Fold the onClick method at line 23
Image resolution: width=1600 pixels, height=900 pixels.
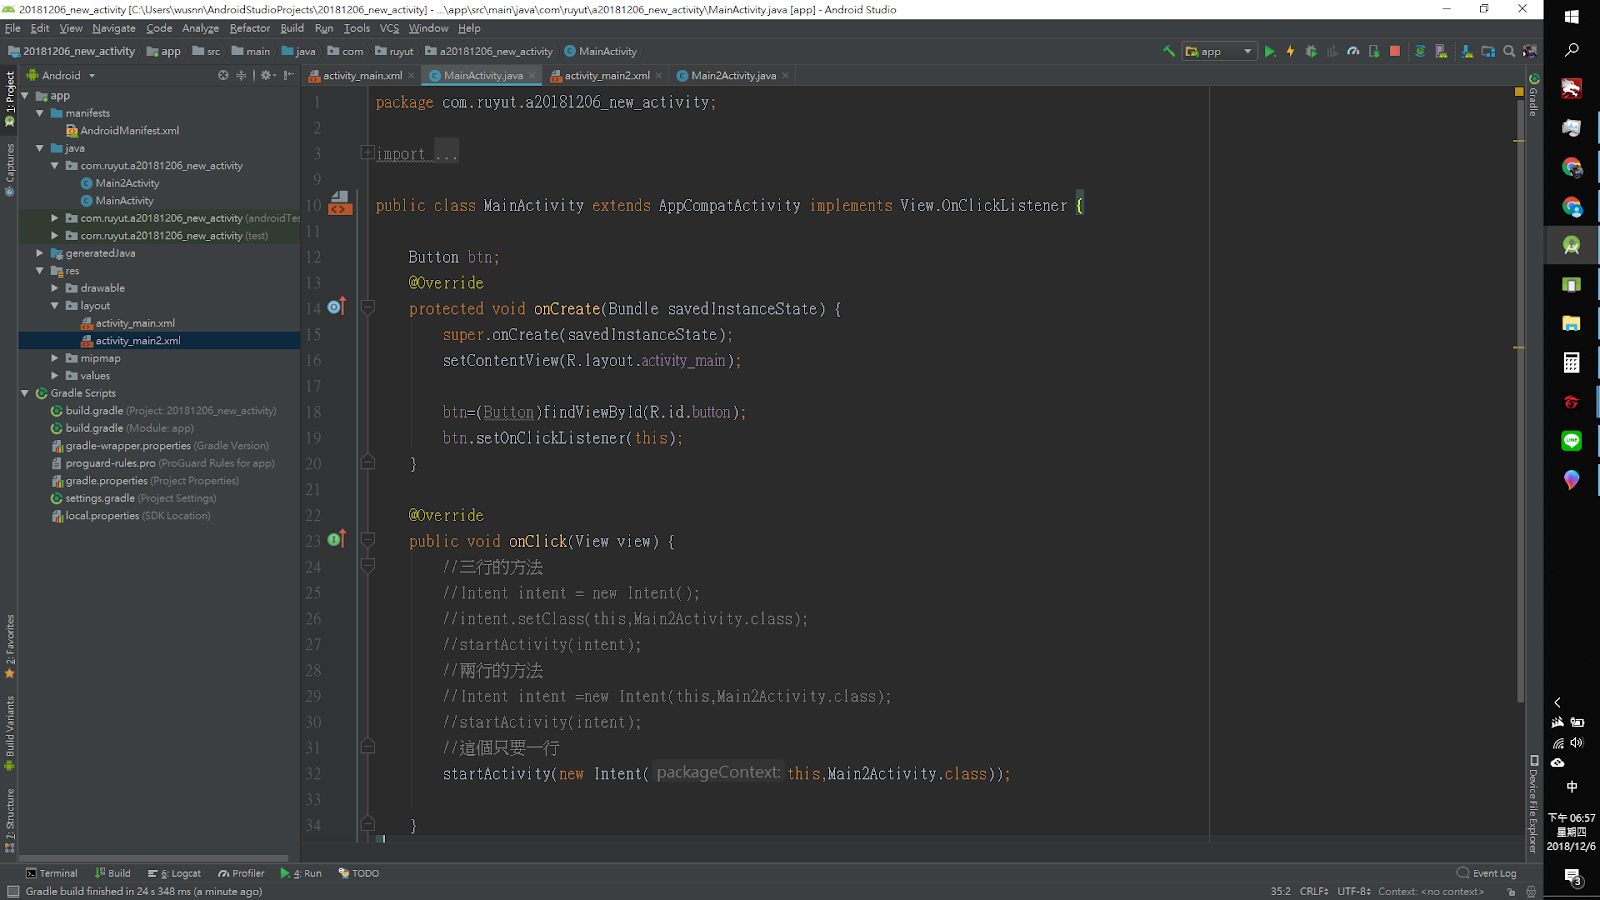coord(367,539)
